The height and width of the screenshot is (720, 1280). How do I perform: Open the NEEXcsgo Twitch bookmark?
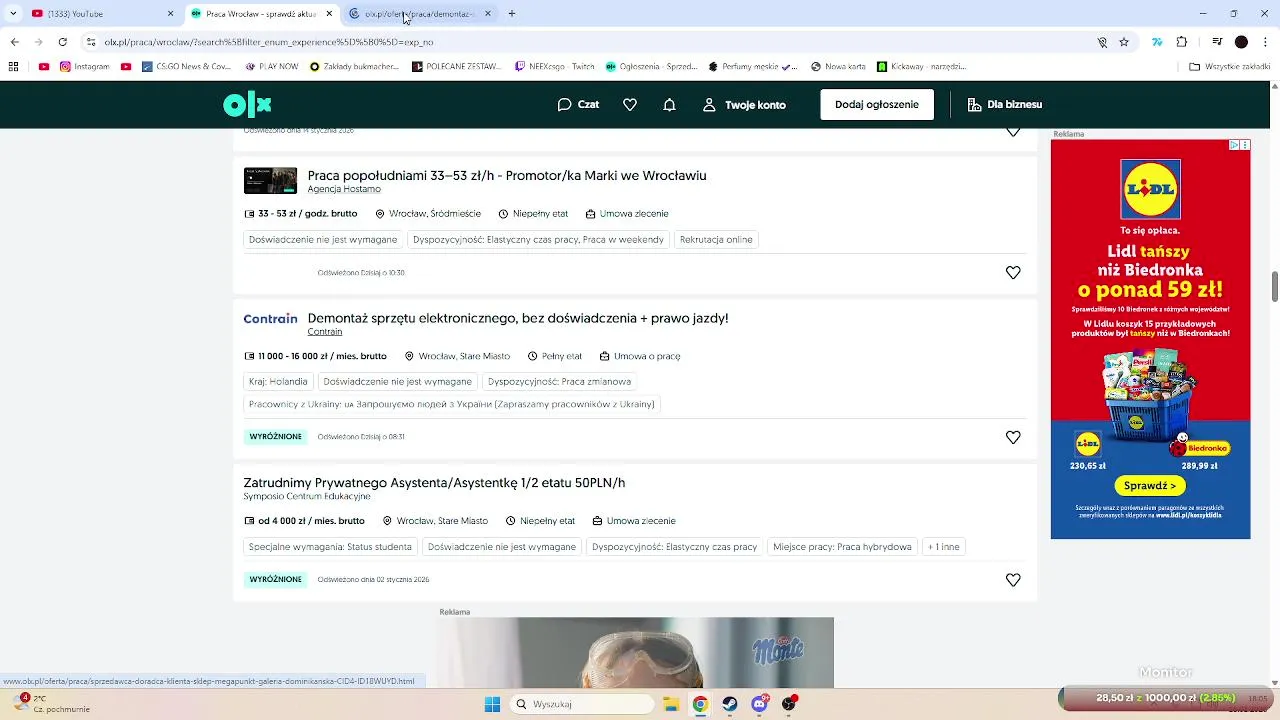[x=555, y=67]
